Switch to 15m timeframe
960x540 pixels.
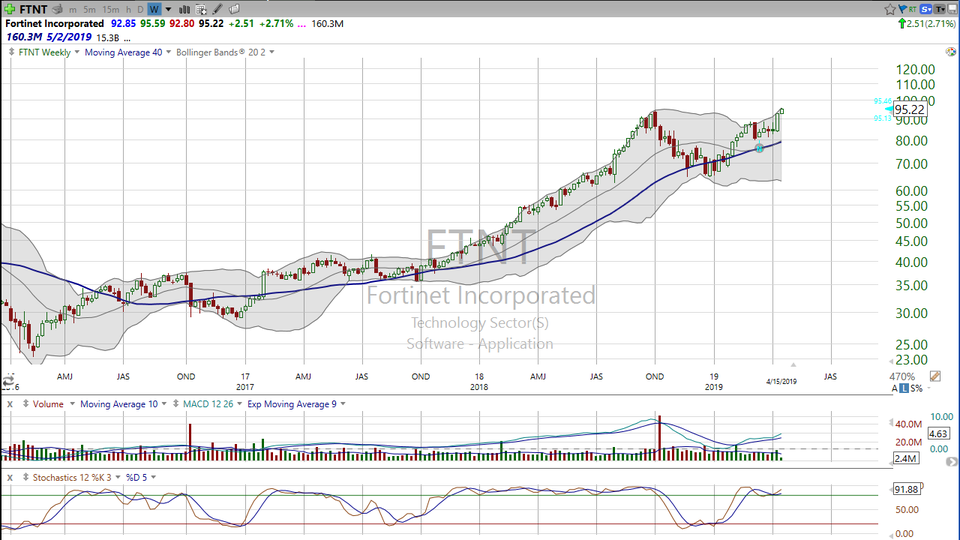(x=111, y=10)
